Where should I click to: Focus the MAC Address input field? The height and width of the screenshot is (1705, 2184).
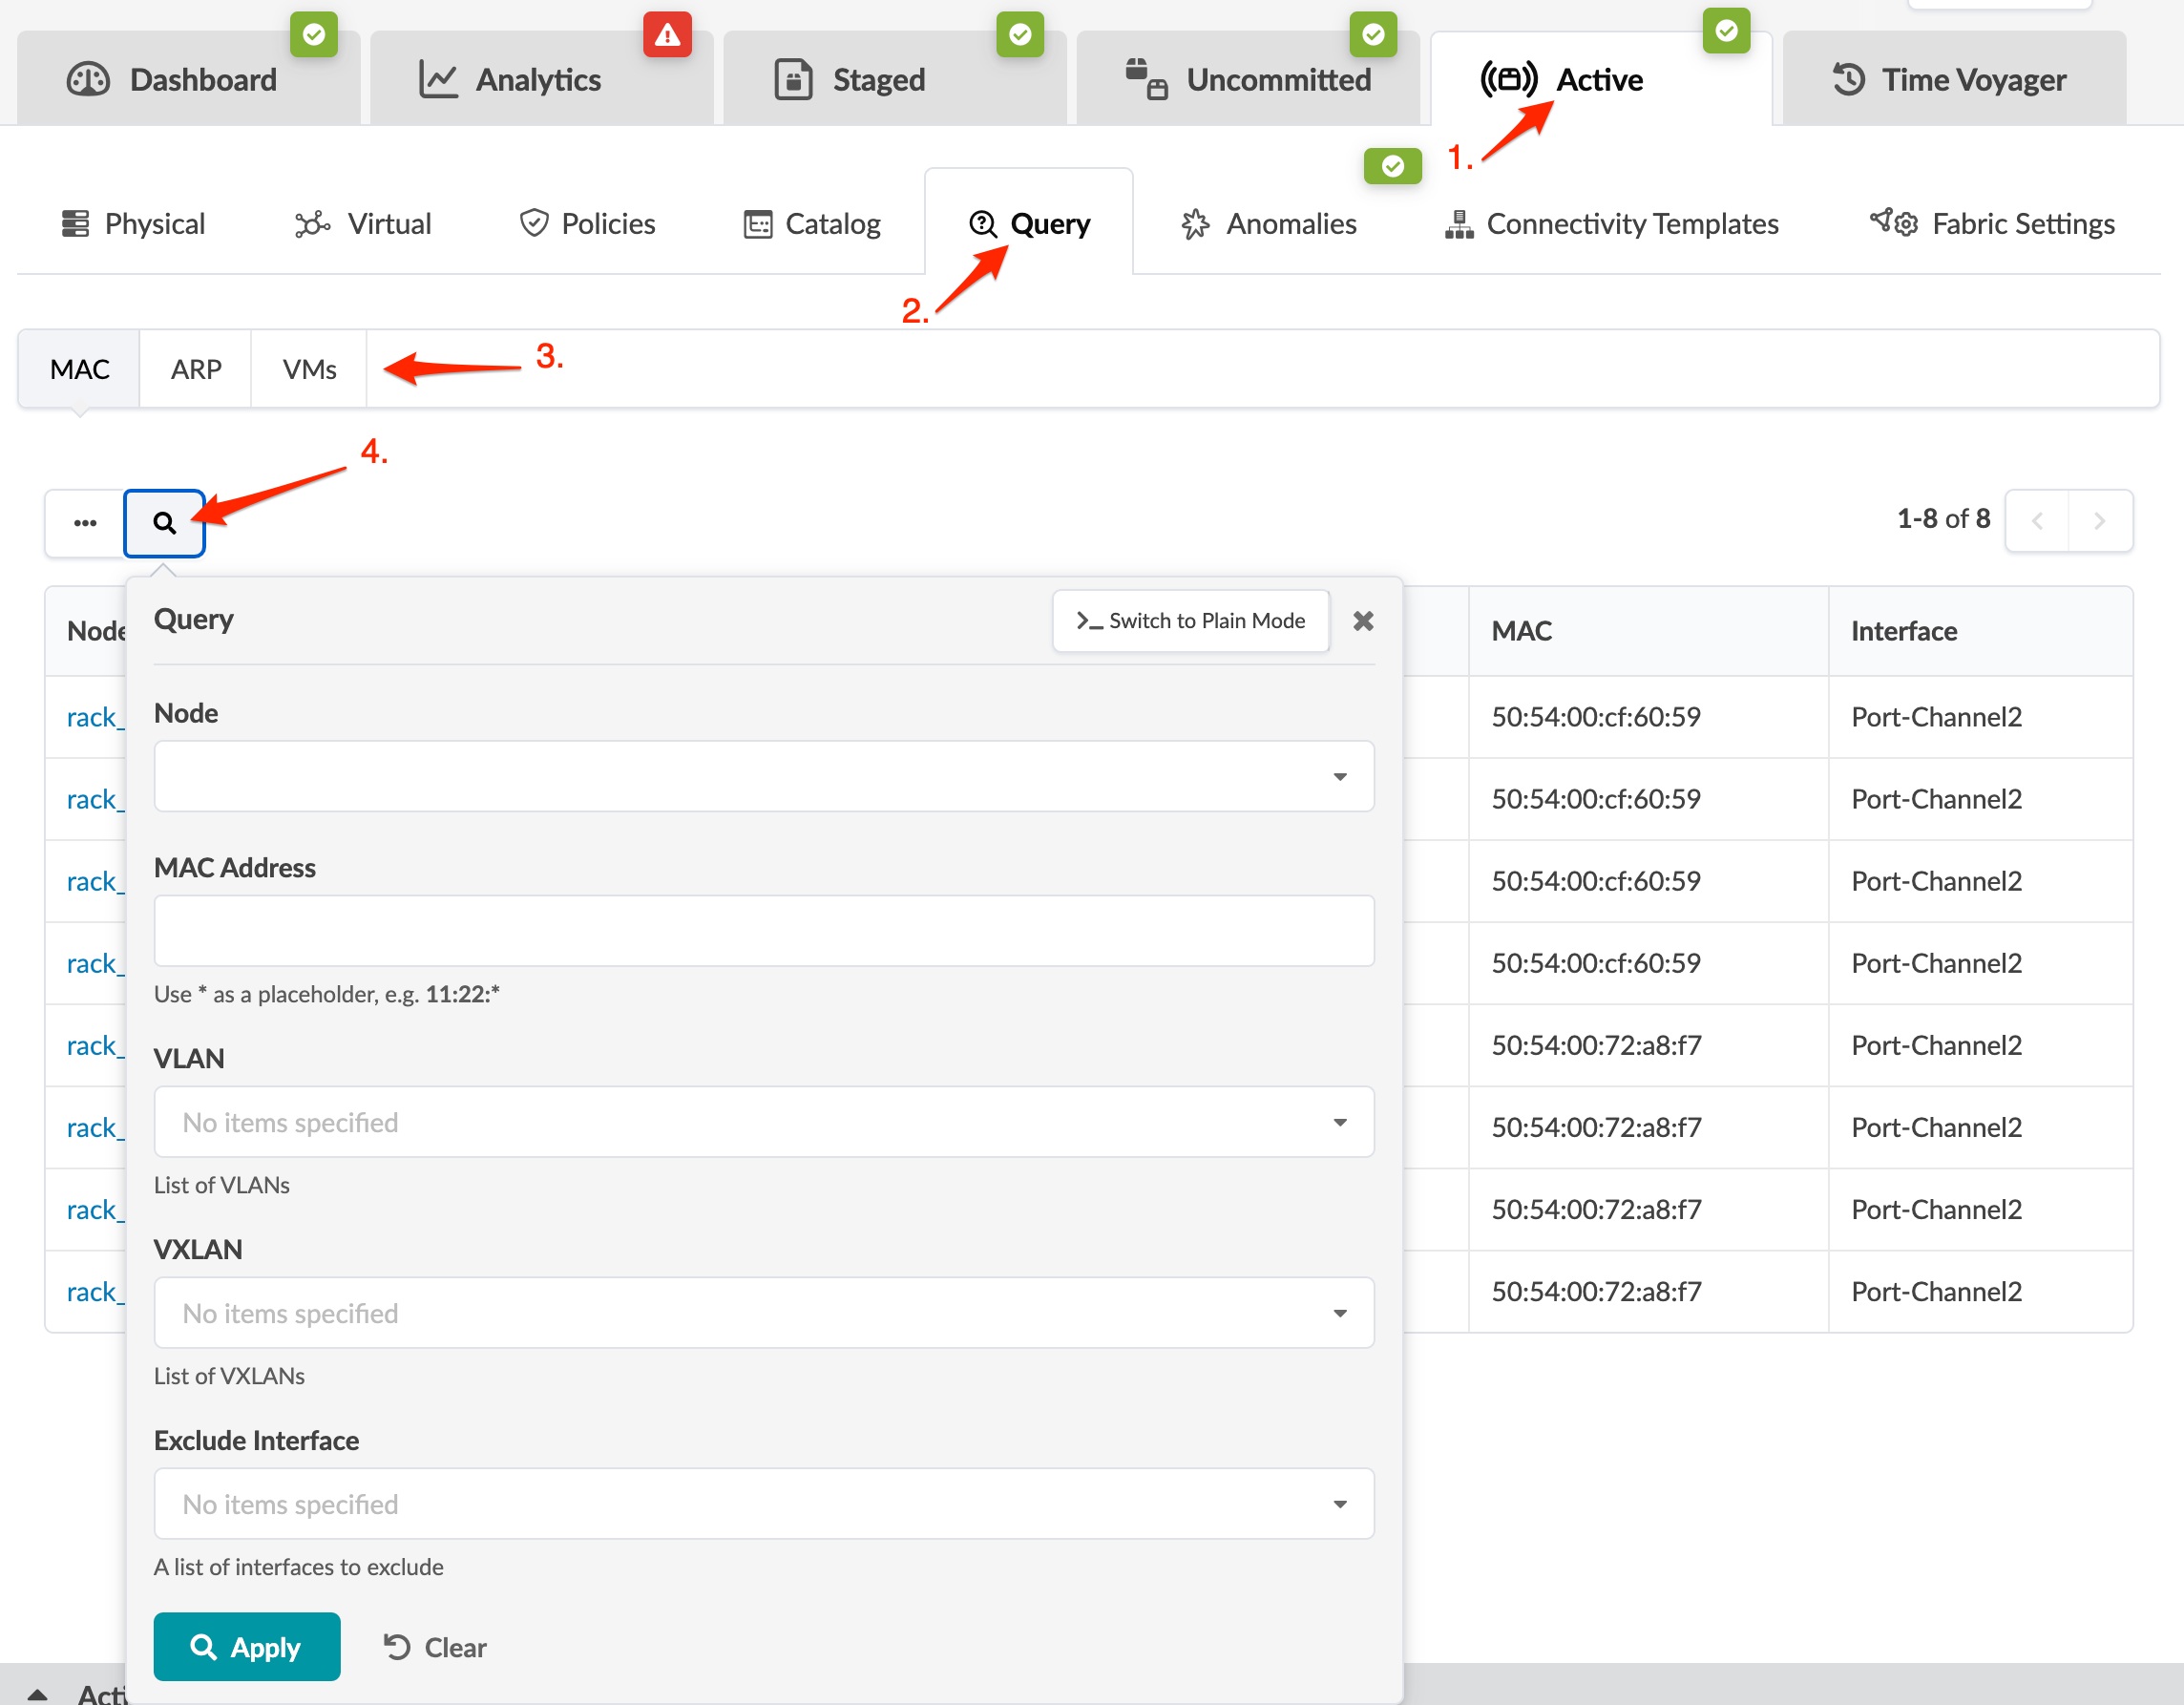[x=763, y=931]
